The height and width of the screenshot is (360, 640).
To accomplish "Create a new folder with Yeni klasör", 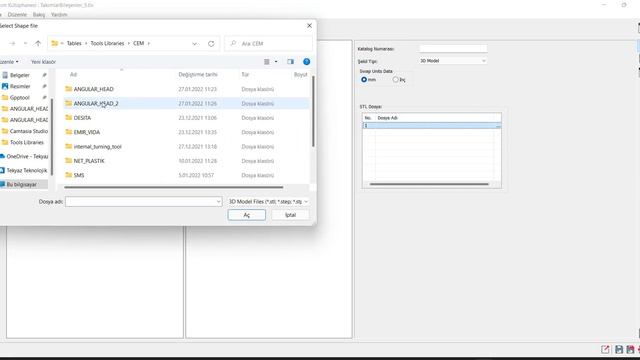I will (43, 62).
